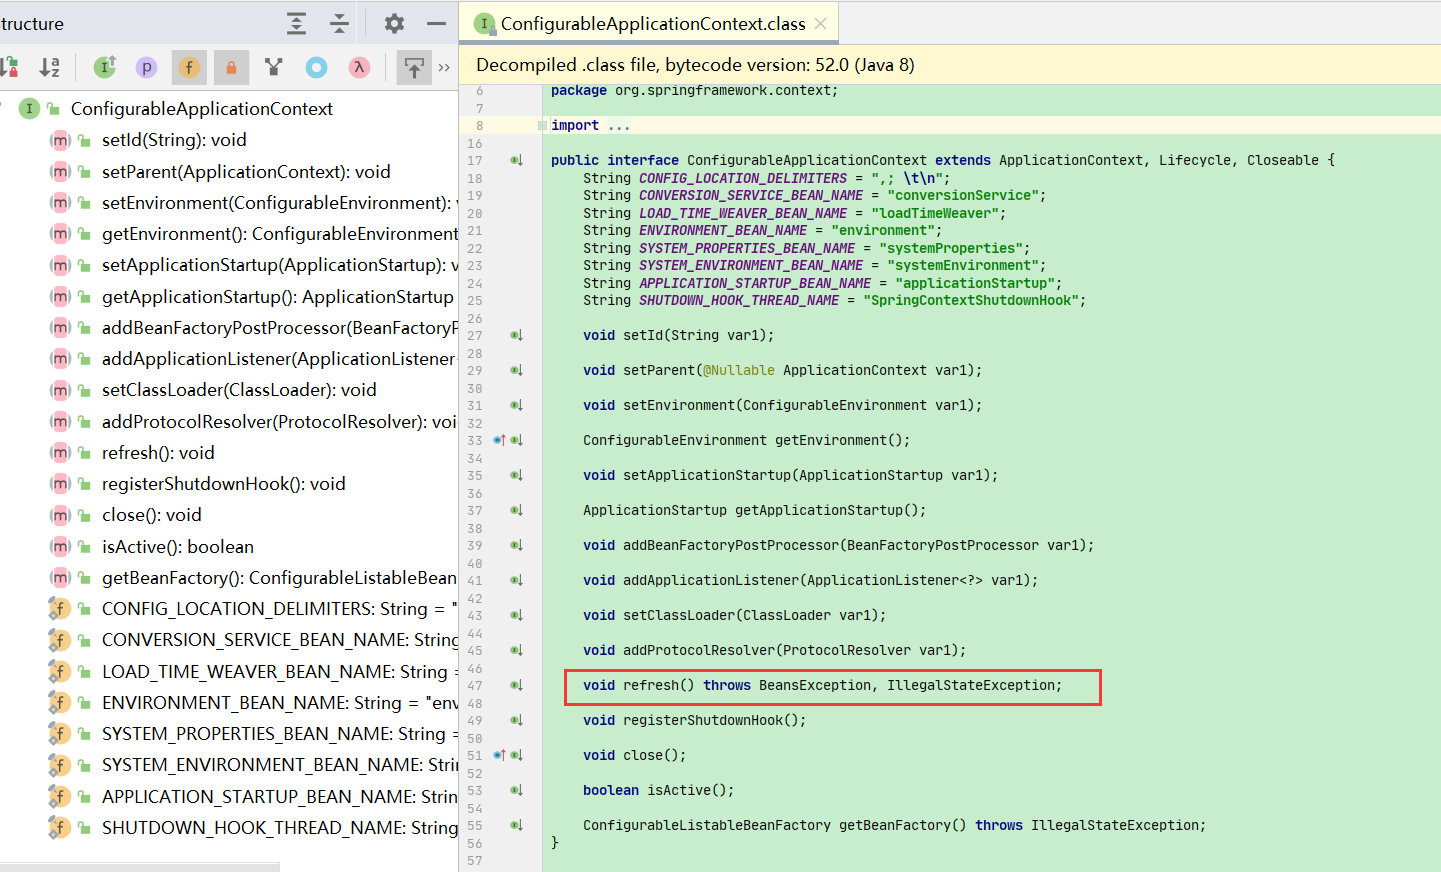This screenshot has height=872, width=1441.
Task: Click overrides gutter icon on line 51
Action: pos(499,755)
